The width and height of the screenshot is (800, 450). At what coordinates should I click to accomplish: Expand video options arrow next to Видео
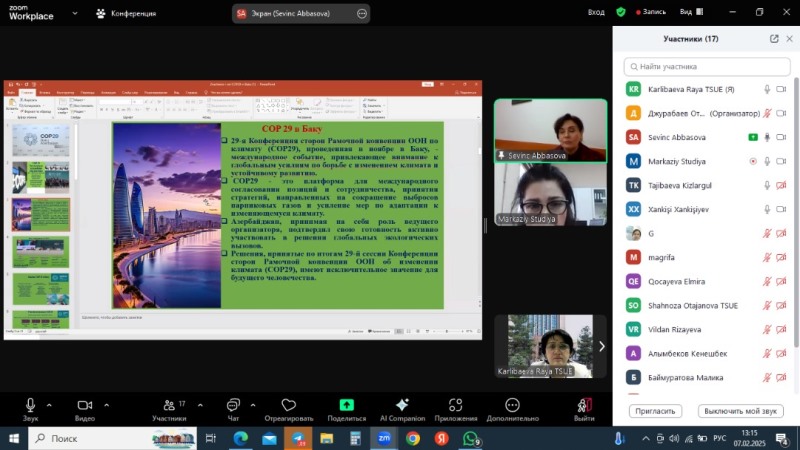pyautogui.click(x=106, y=405)
